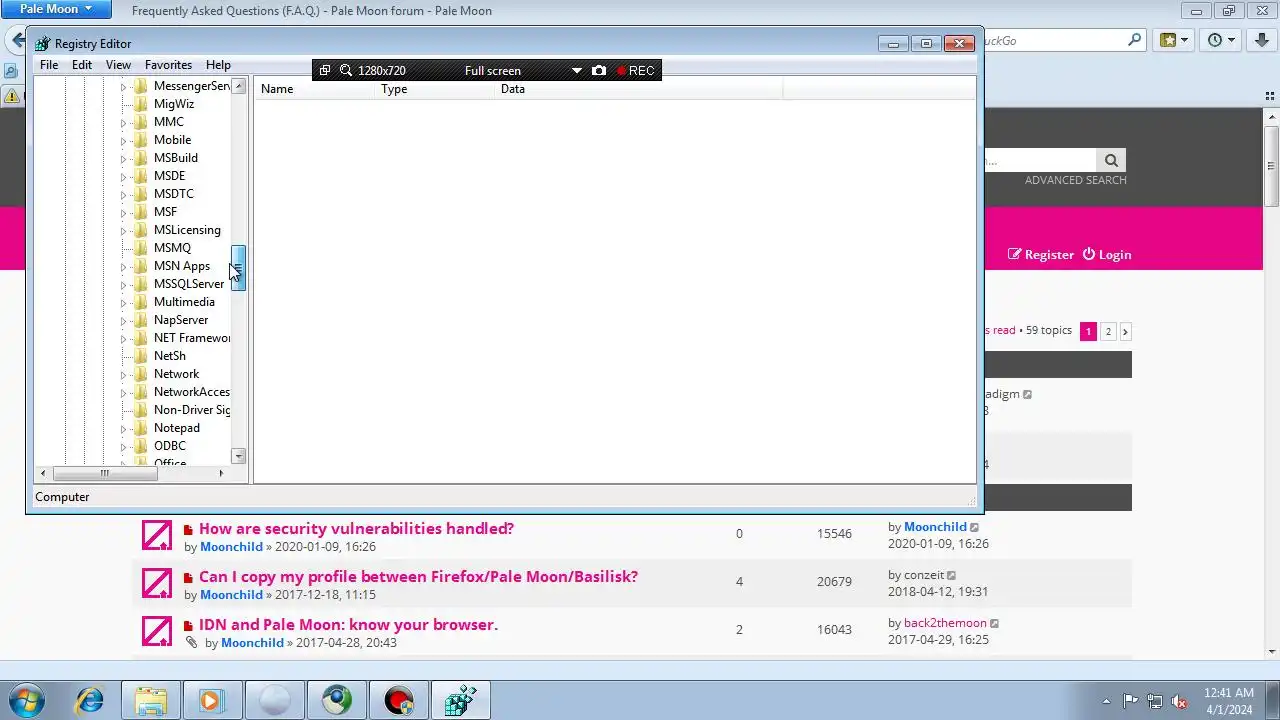Open 'IDN and Pale Moon: know your browser' topic
The width and height of the screenshot is (1280, 720).
[x=348, y=624]
